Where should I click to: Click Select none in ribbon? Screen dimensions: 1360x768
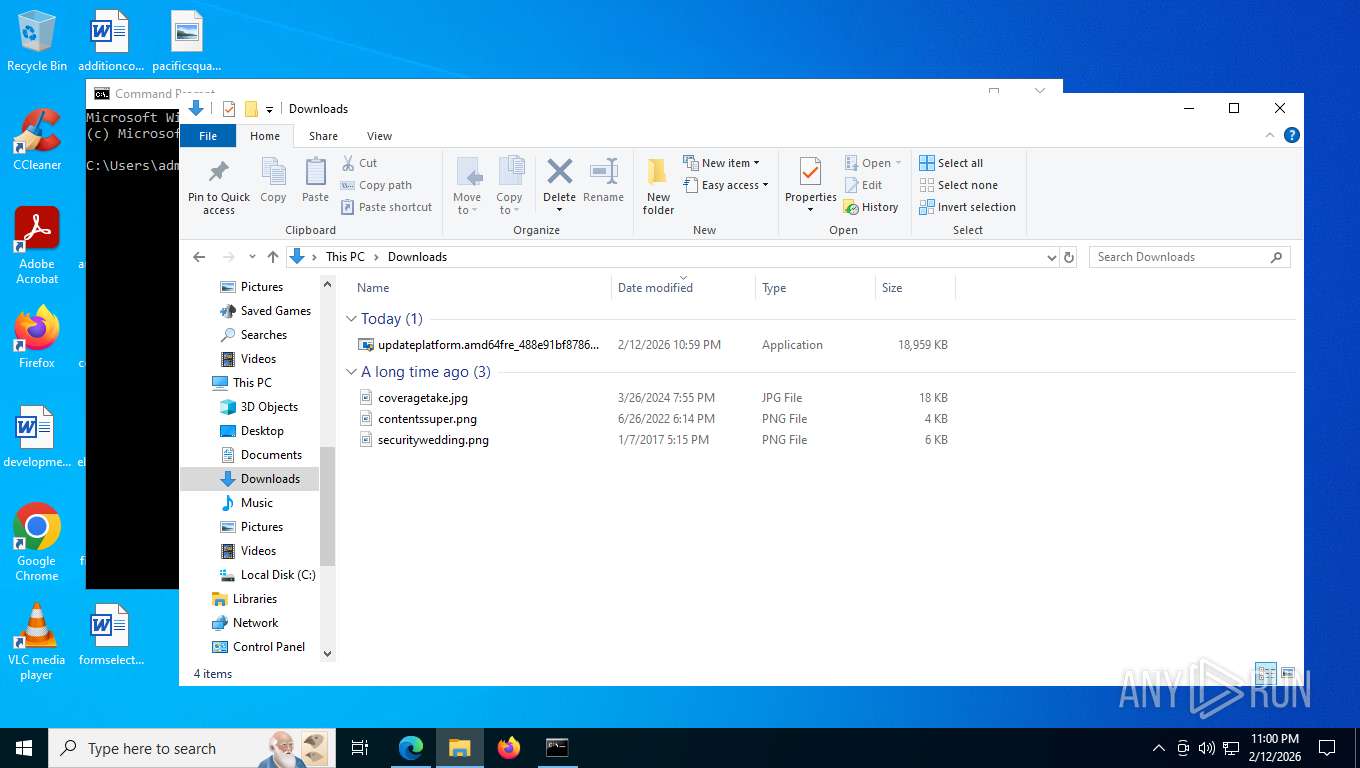[958, 185]
